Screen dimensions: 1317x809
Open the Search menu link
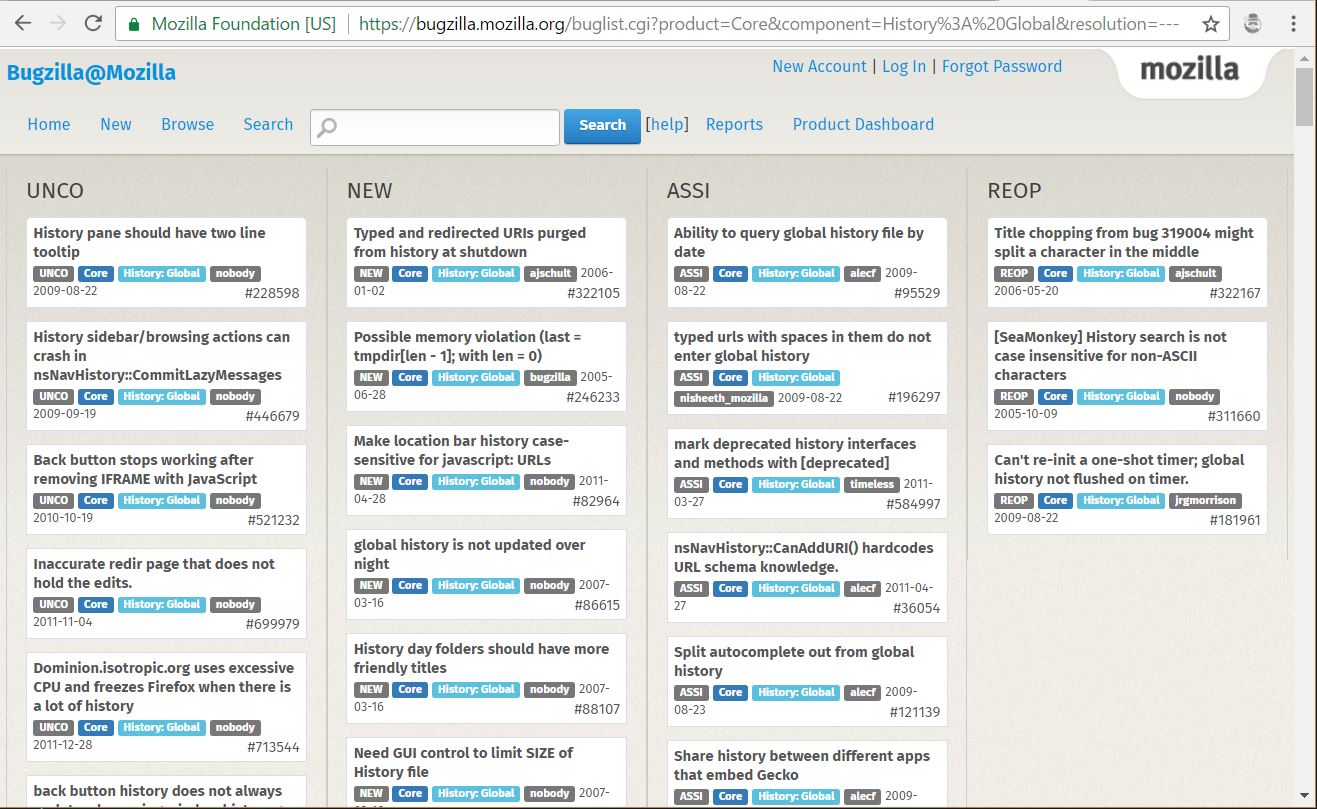[268, 124]
